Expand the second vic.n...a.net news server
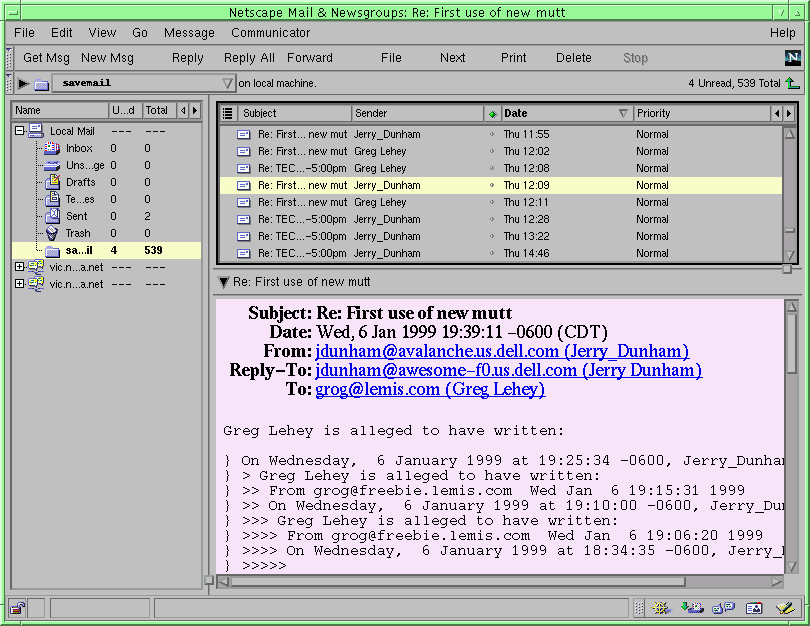The width and height of the screenshot is (810, 626). (20, 284)
